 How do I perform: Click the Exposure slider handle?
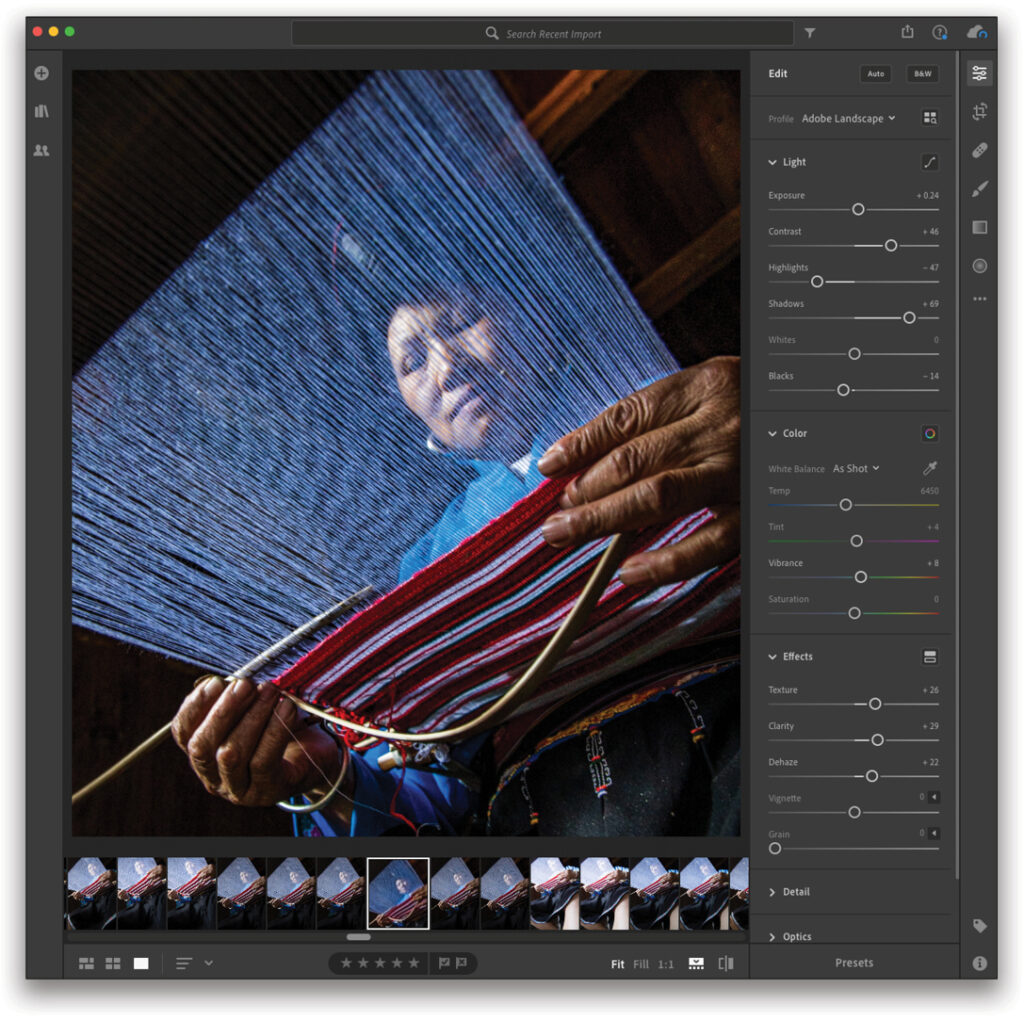(858, 209)
